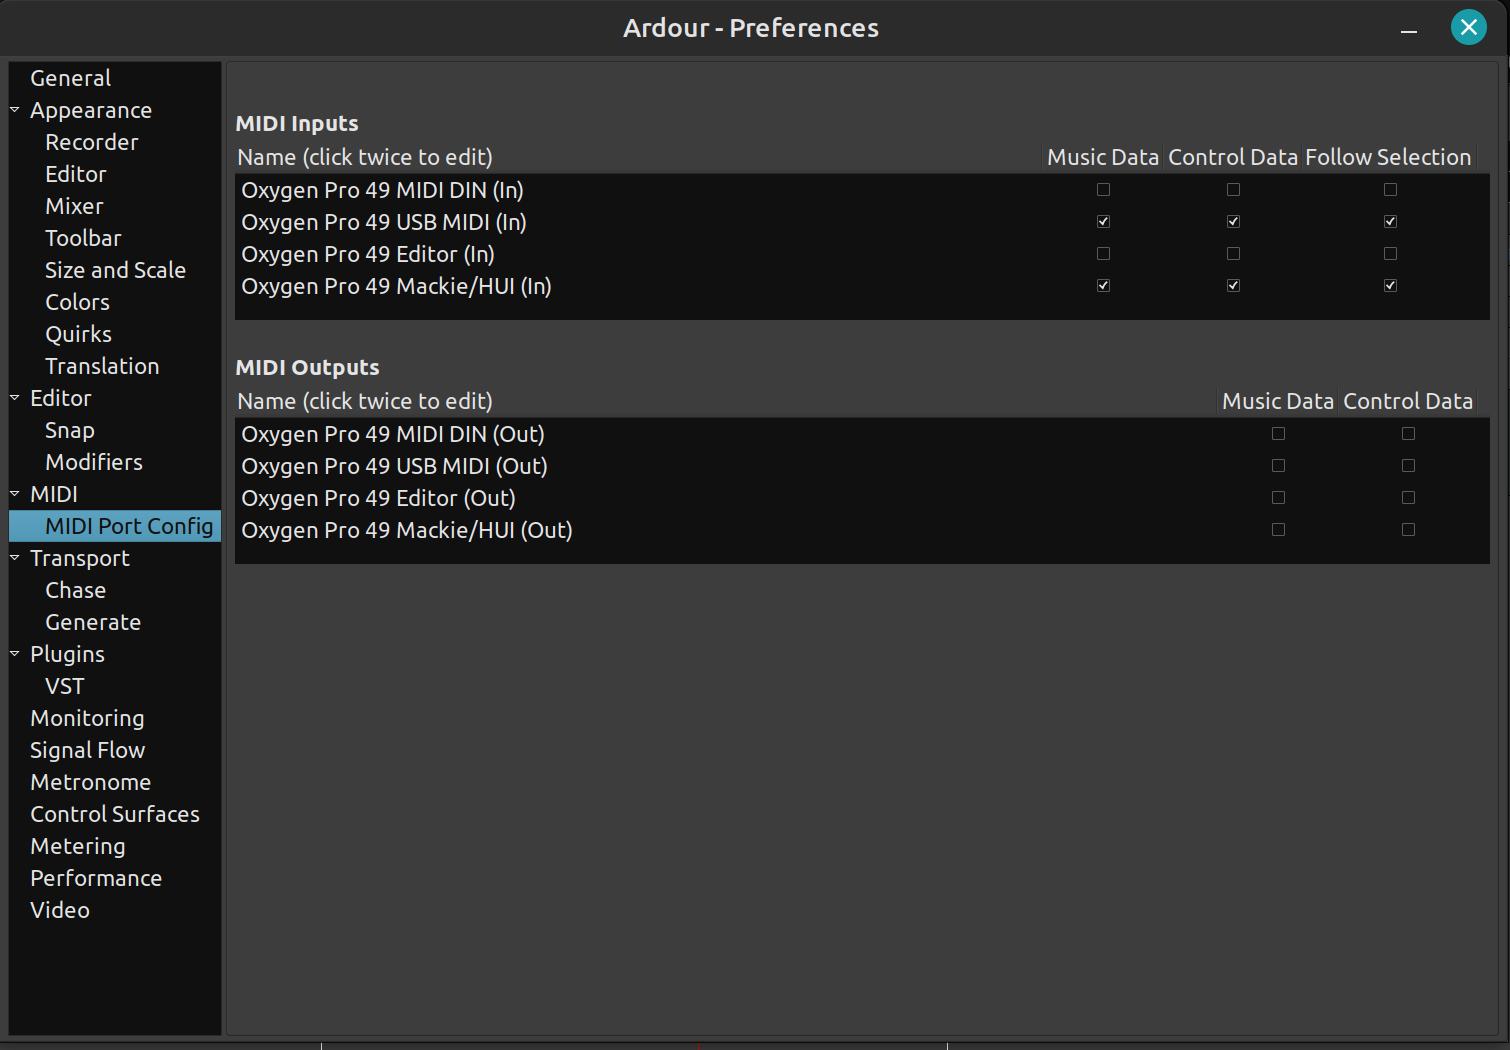Image resolution: width=1510 pixels, height=1050 pixels.
Task: Open the VST plugin settings
Action: (64, 686)
